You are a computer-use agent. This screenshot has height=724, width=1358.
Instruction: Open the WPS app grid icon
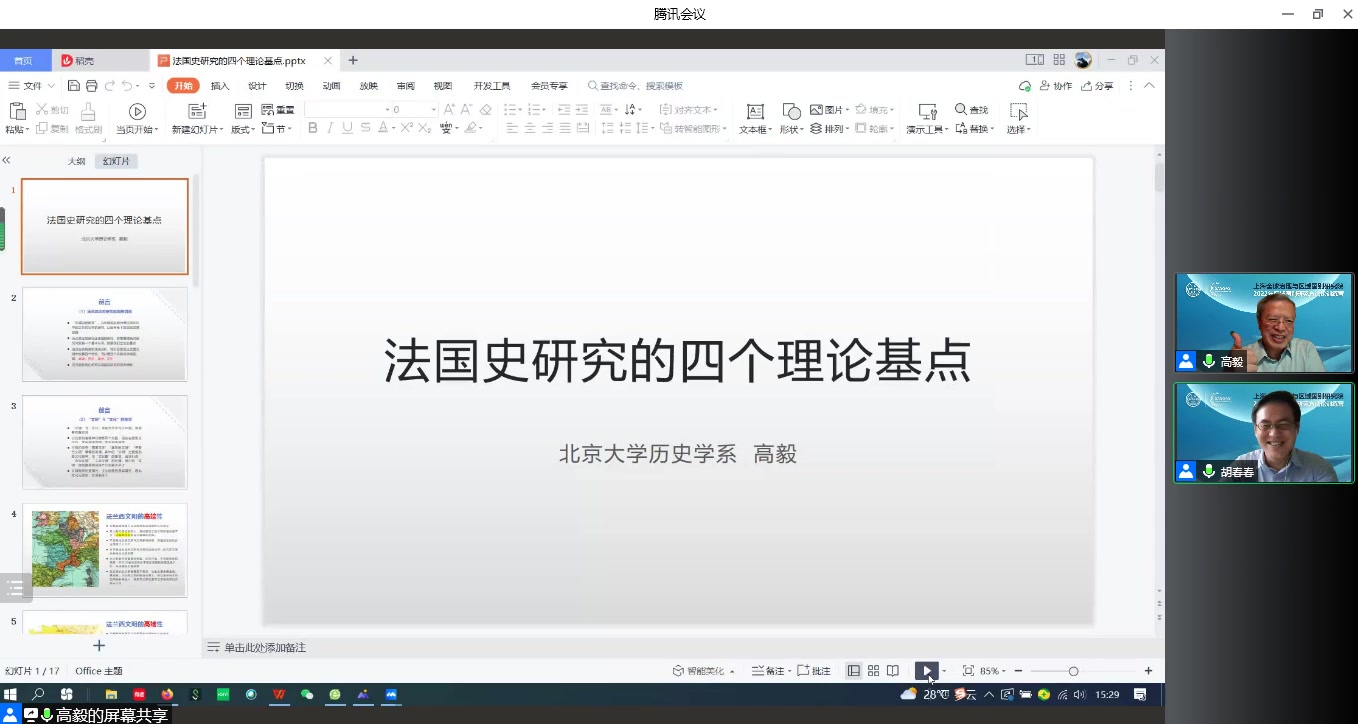click(x=1059, y=60)
